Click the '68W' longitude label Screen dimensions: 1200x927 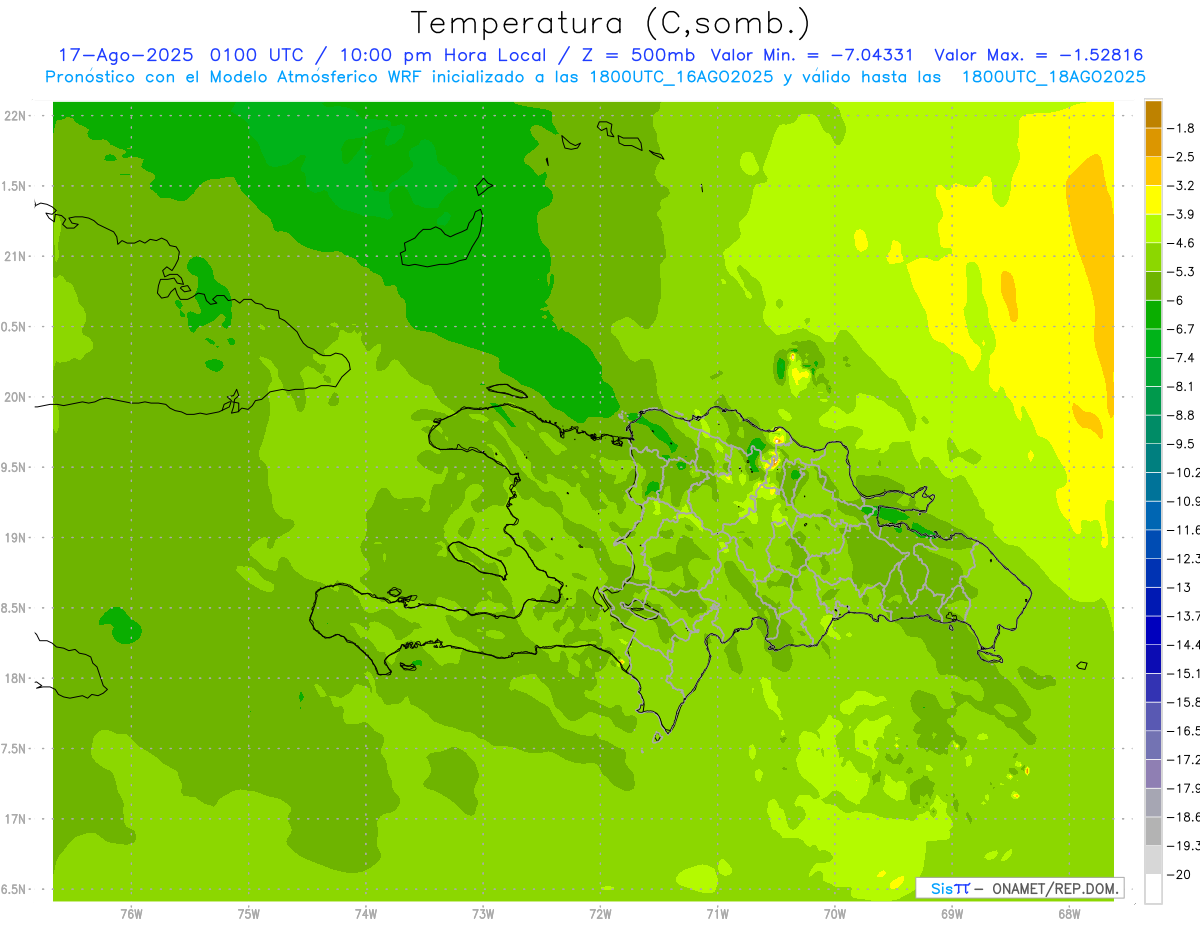click(x=1068, y=914)
